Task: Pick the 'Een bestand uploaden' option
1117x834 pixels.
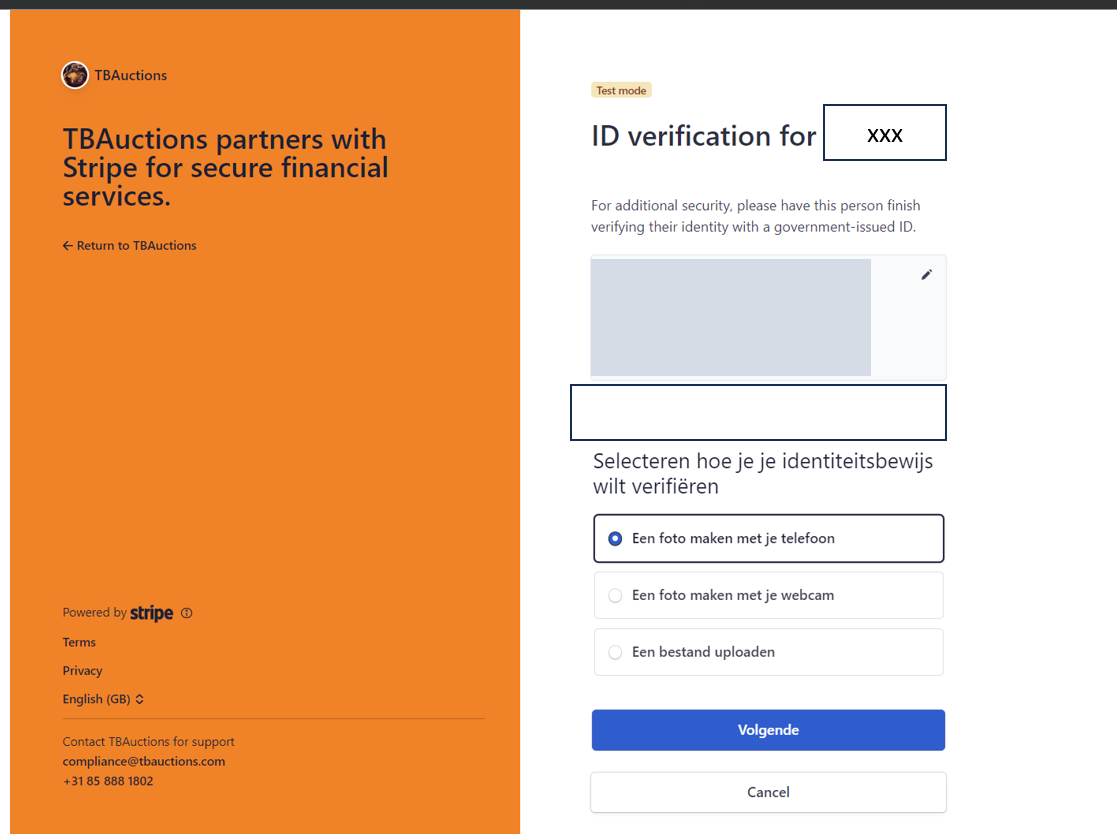Action: [768, 652]
